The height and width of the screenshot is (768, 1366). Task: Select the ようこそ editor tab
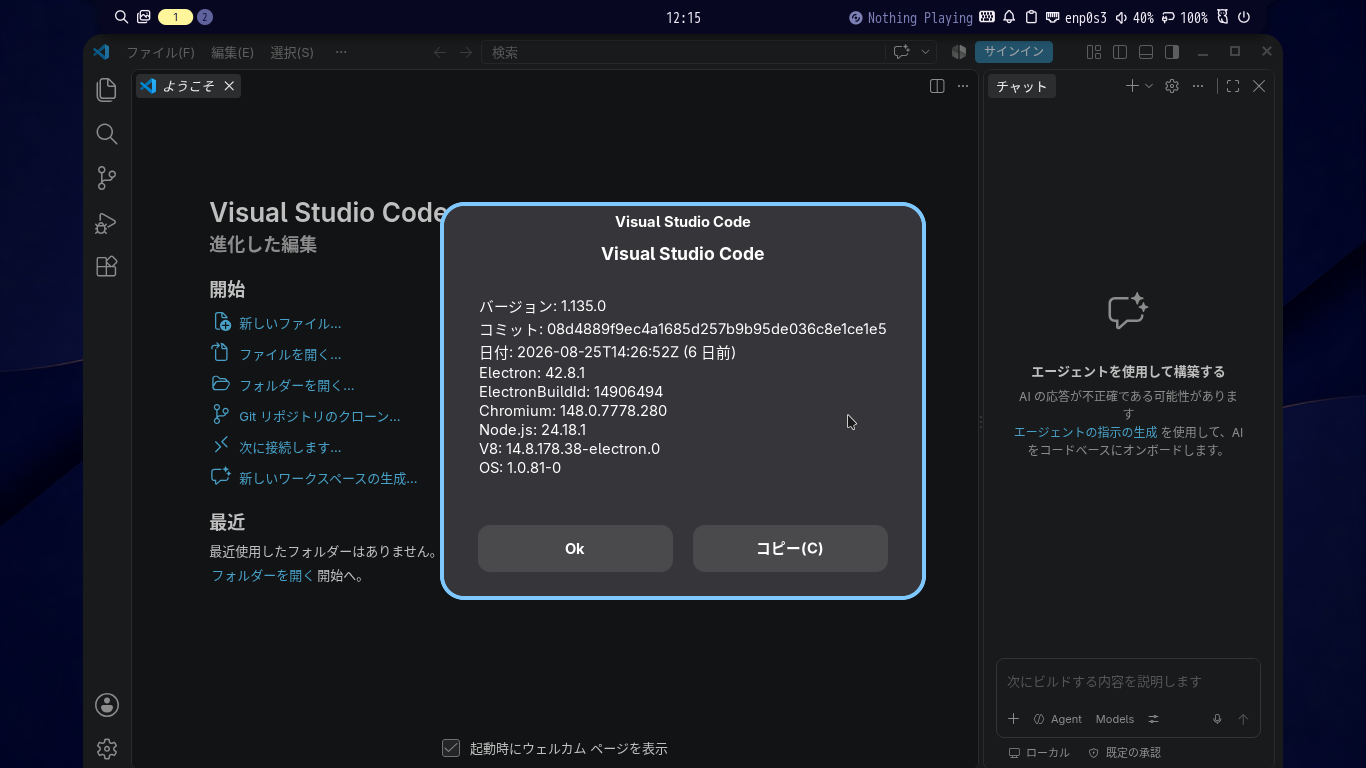[188, 86]
